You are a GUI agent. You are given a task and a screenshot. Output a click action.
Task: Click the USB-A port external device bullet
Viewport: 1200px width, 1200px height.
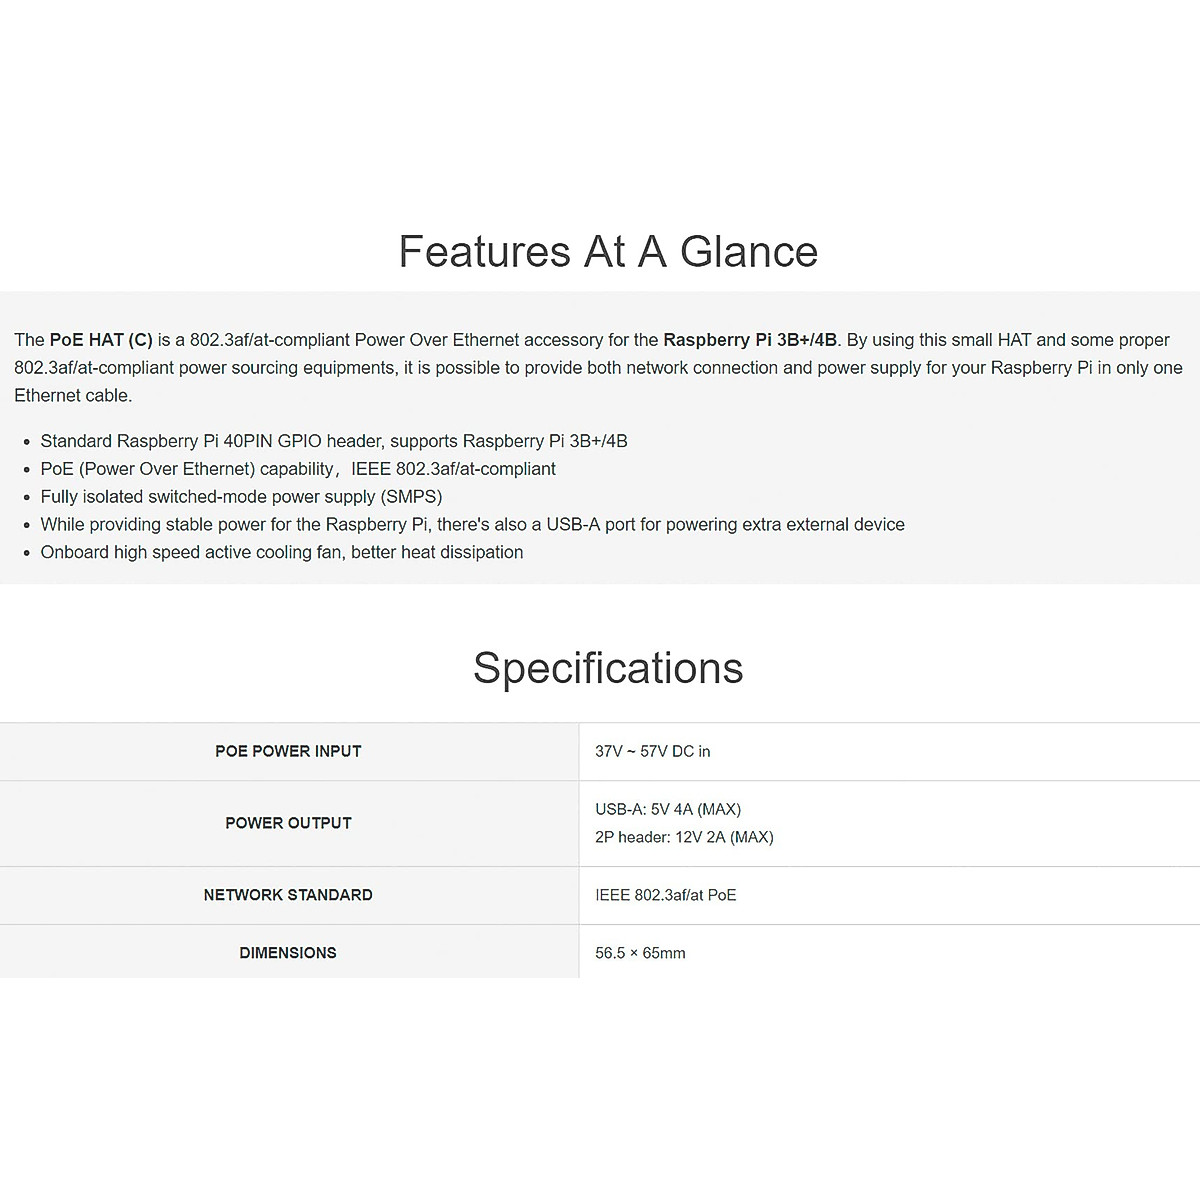[x=472, y=525]
